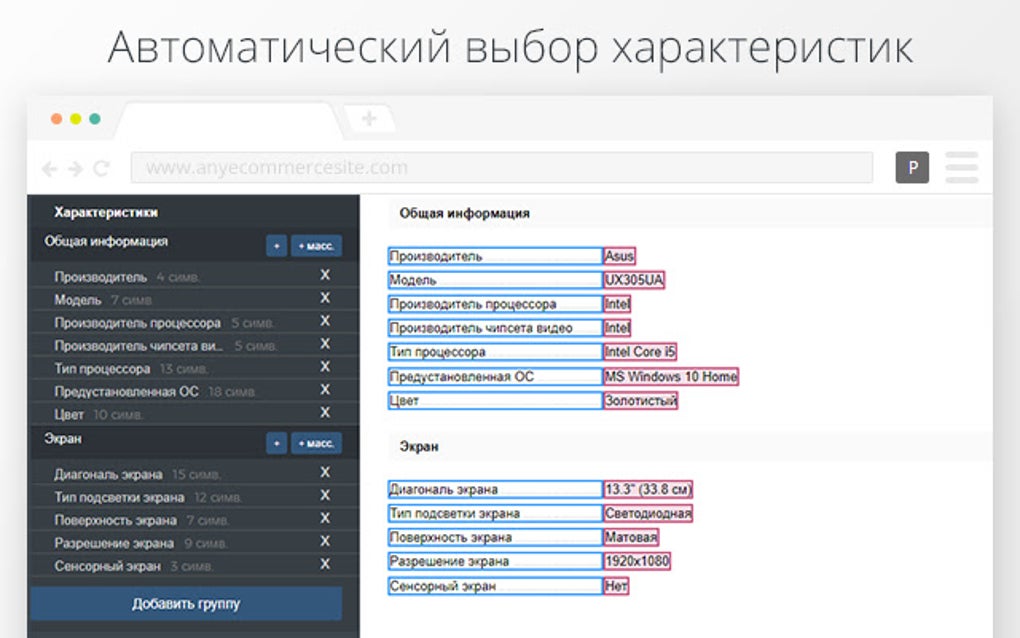Screen dimensions: 1020x638
Task: Remove Сенсорный экран row with X
Action: tap(325, 565)
